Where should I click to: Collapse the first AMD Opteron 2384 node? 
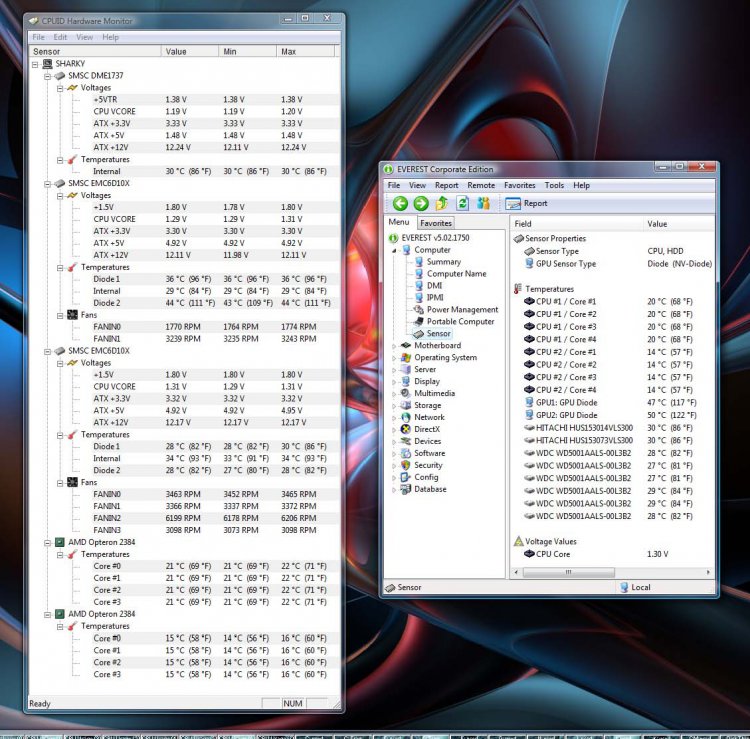click(x=47, y=542)
